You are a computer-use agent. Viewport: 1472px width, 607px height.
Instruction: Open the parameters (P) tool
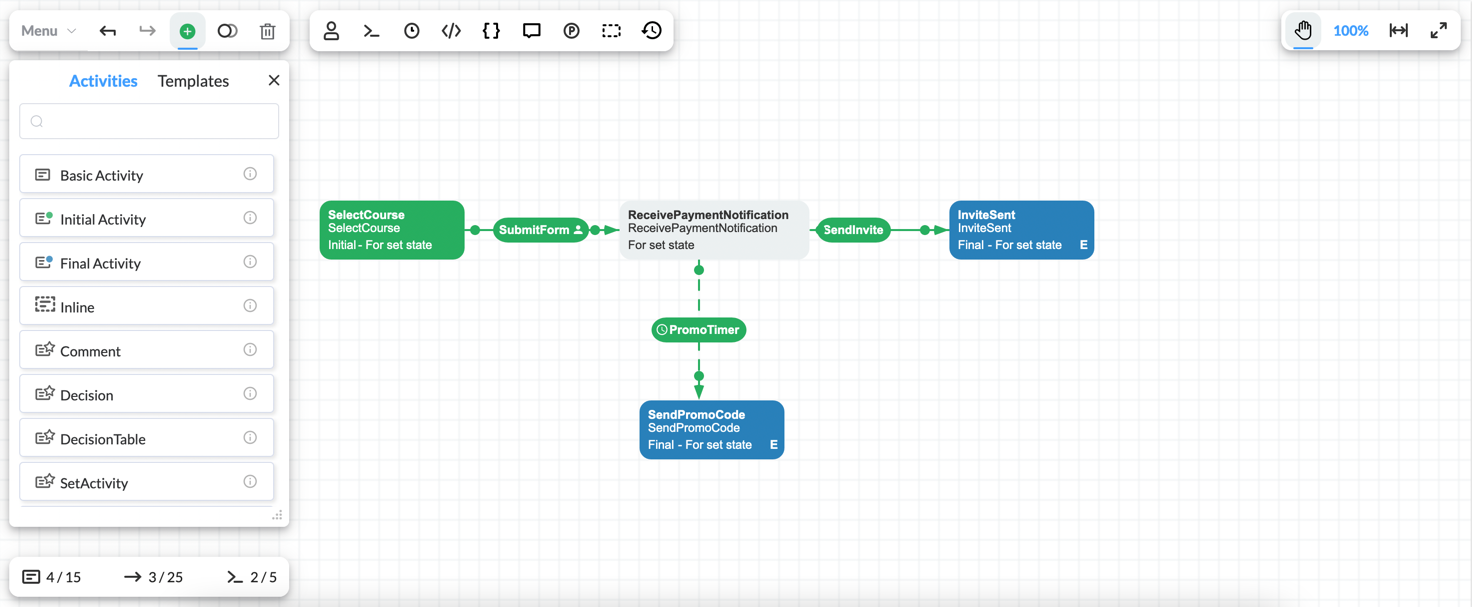coord(571,30)
